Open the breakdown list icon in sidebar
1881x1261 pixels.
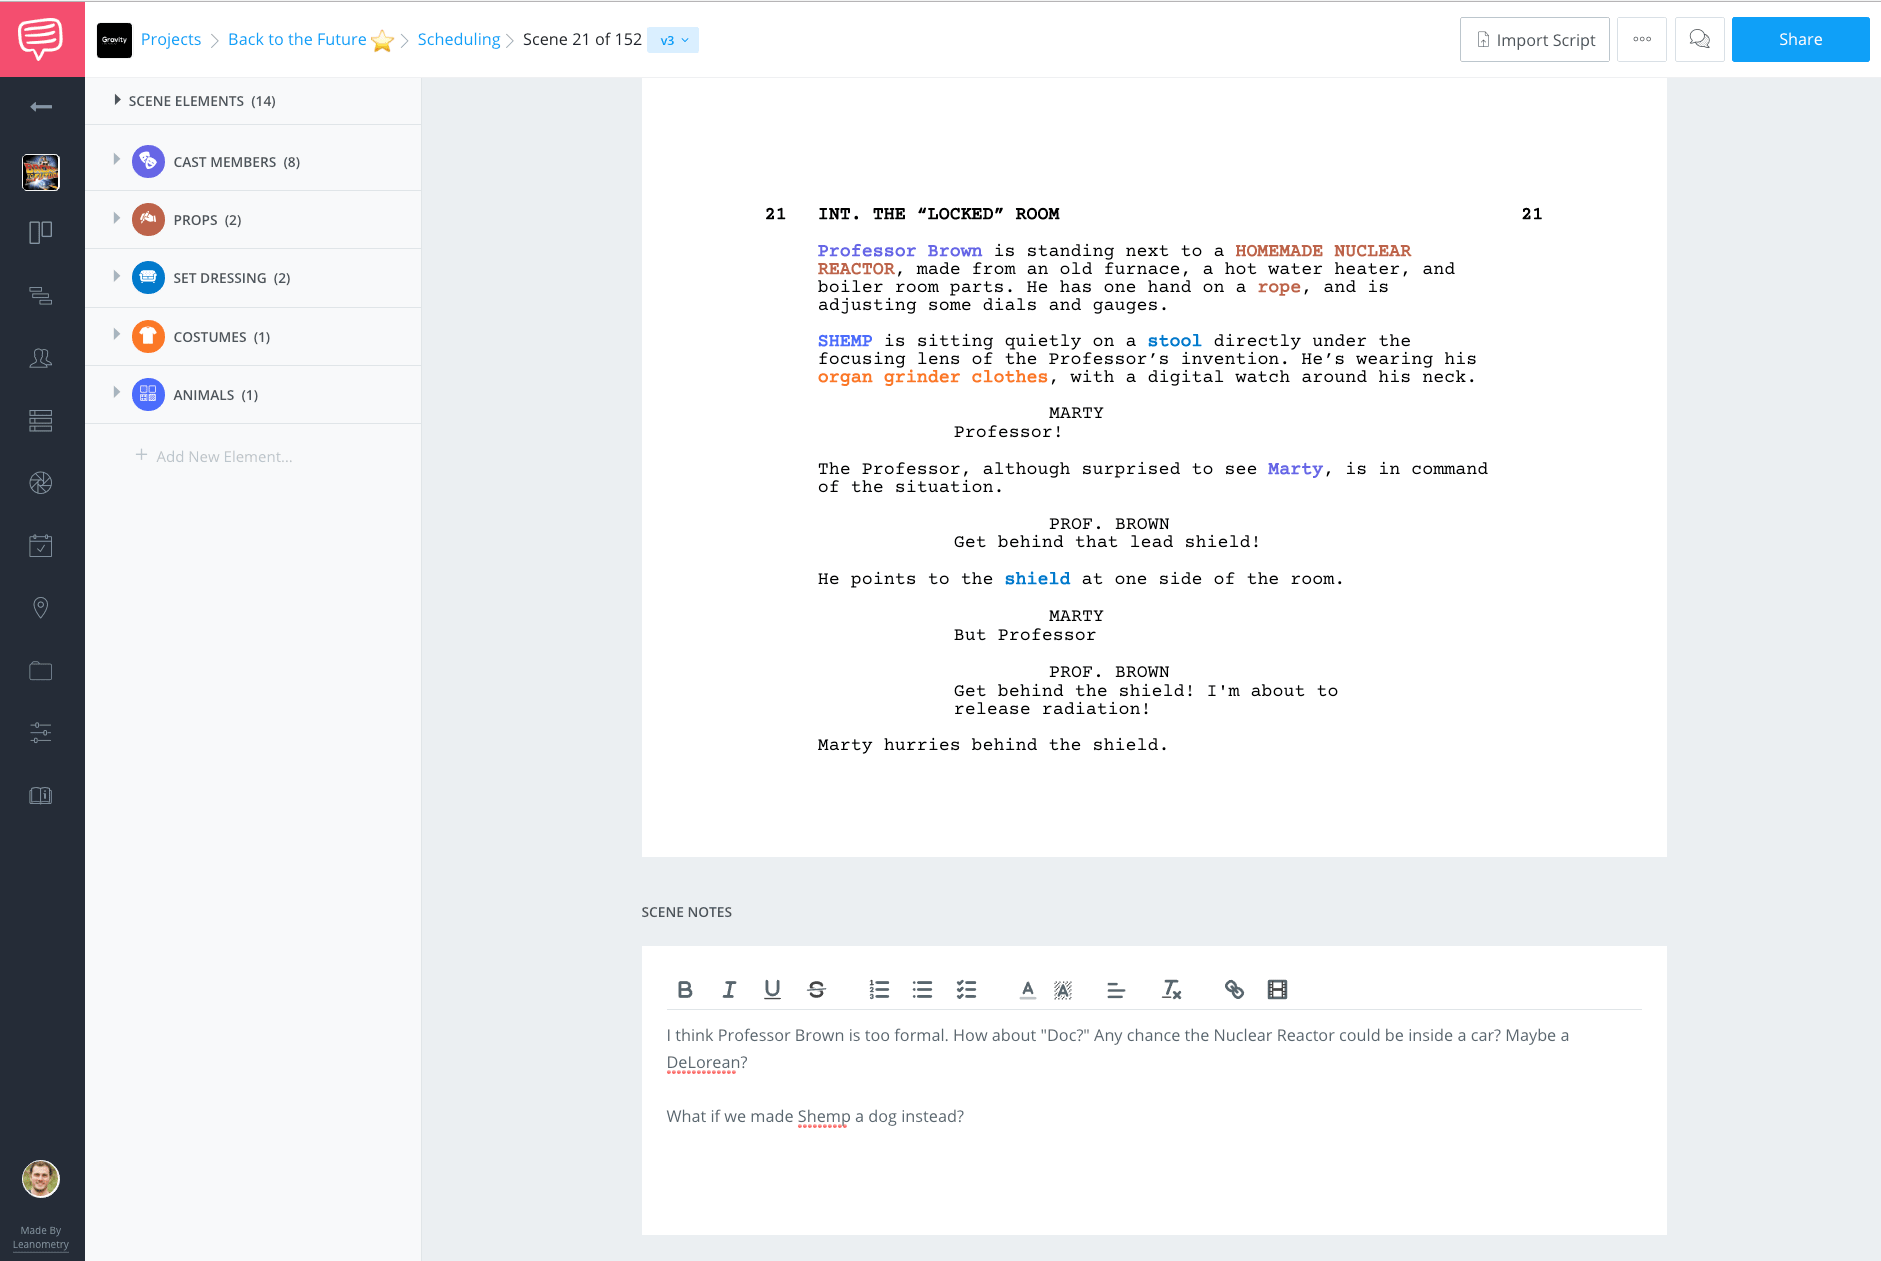41,421
